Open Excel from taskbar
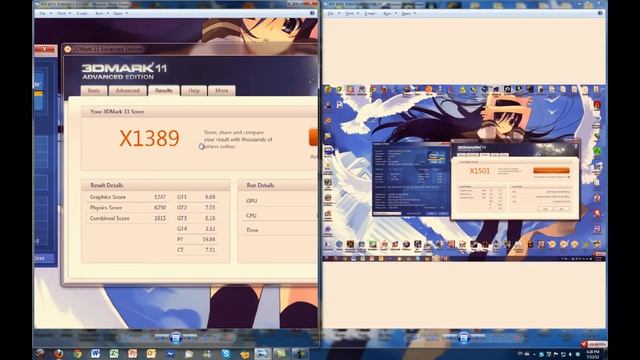Screen dimensions: 640x360 coord(114,354)
